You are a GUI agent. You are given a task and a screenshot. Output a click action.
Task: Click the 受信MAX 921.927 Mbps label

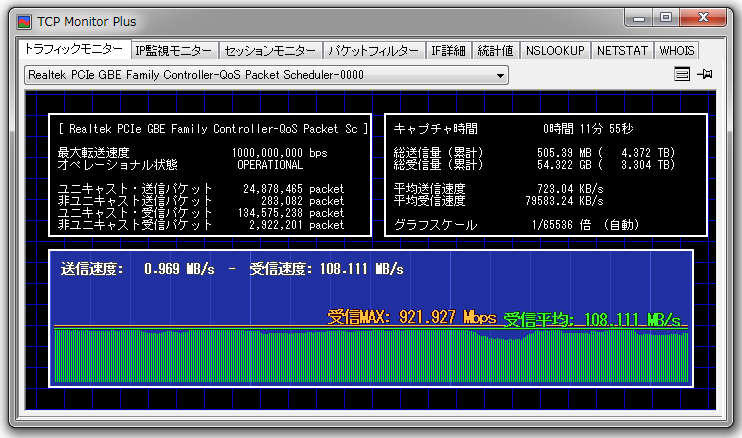pos(412,317)
